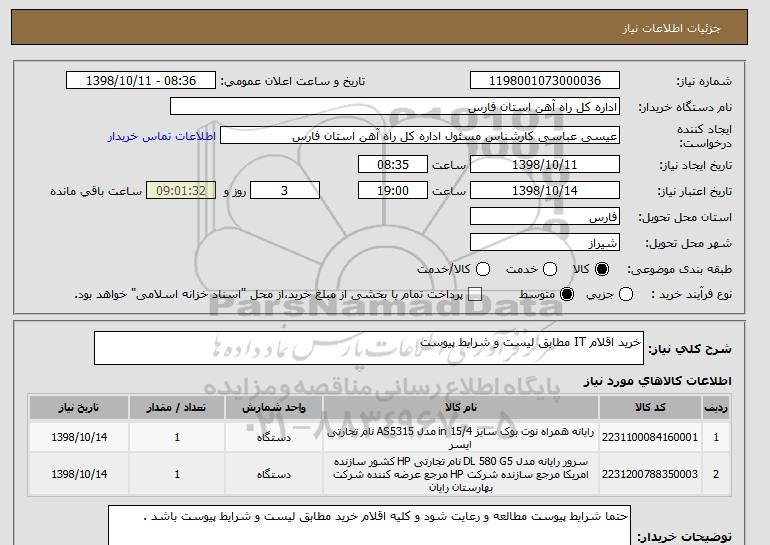Screen dimensions: 770x545
Task: Click the quantity cell in row 2
Action: click(177, 474)
